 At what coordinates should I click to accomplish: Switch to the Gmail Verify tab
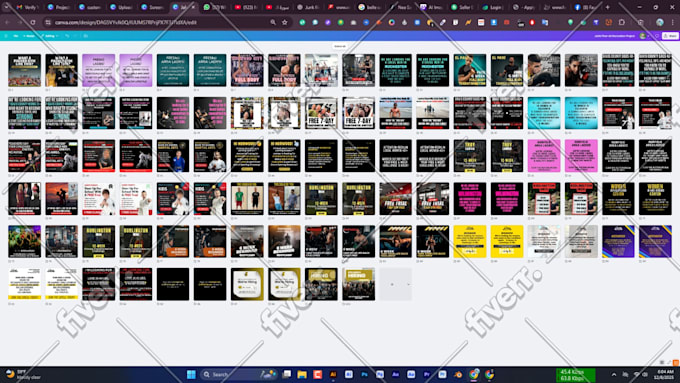click(27, 7)
